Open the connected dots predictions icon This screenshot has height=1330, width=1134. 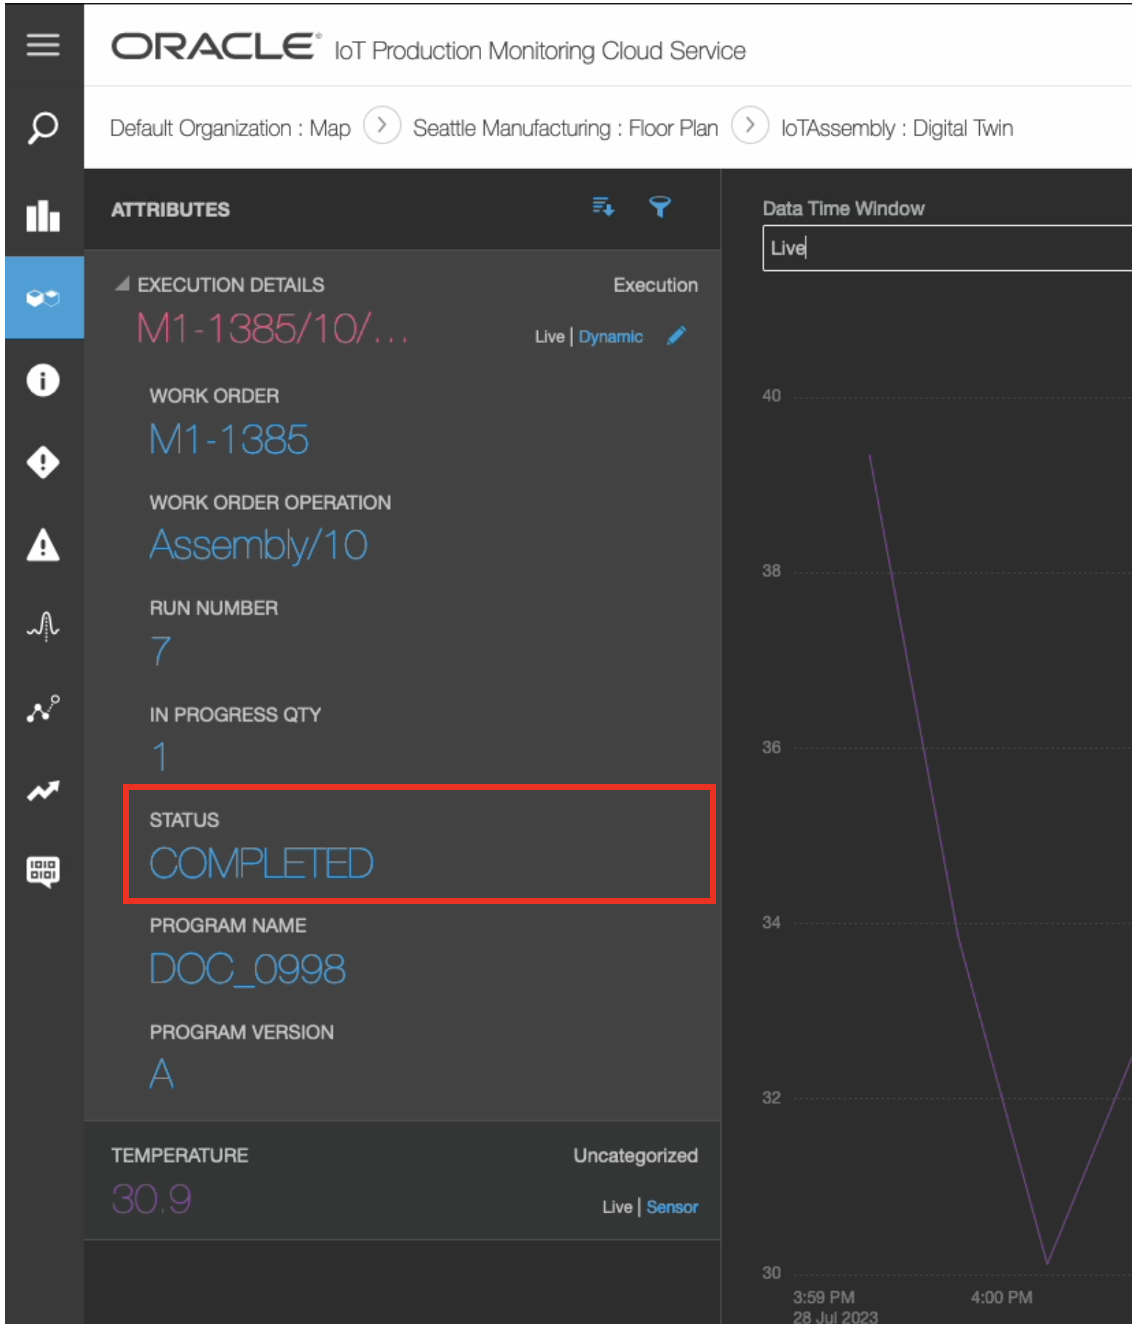[x=43, y=709]
